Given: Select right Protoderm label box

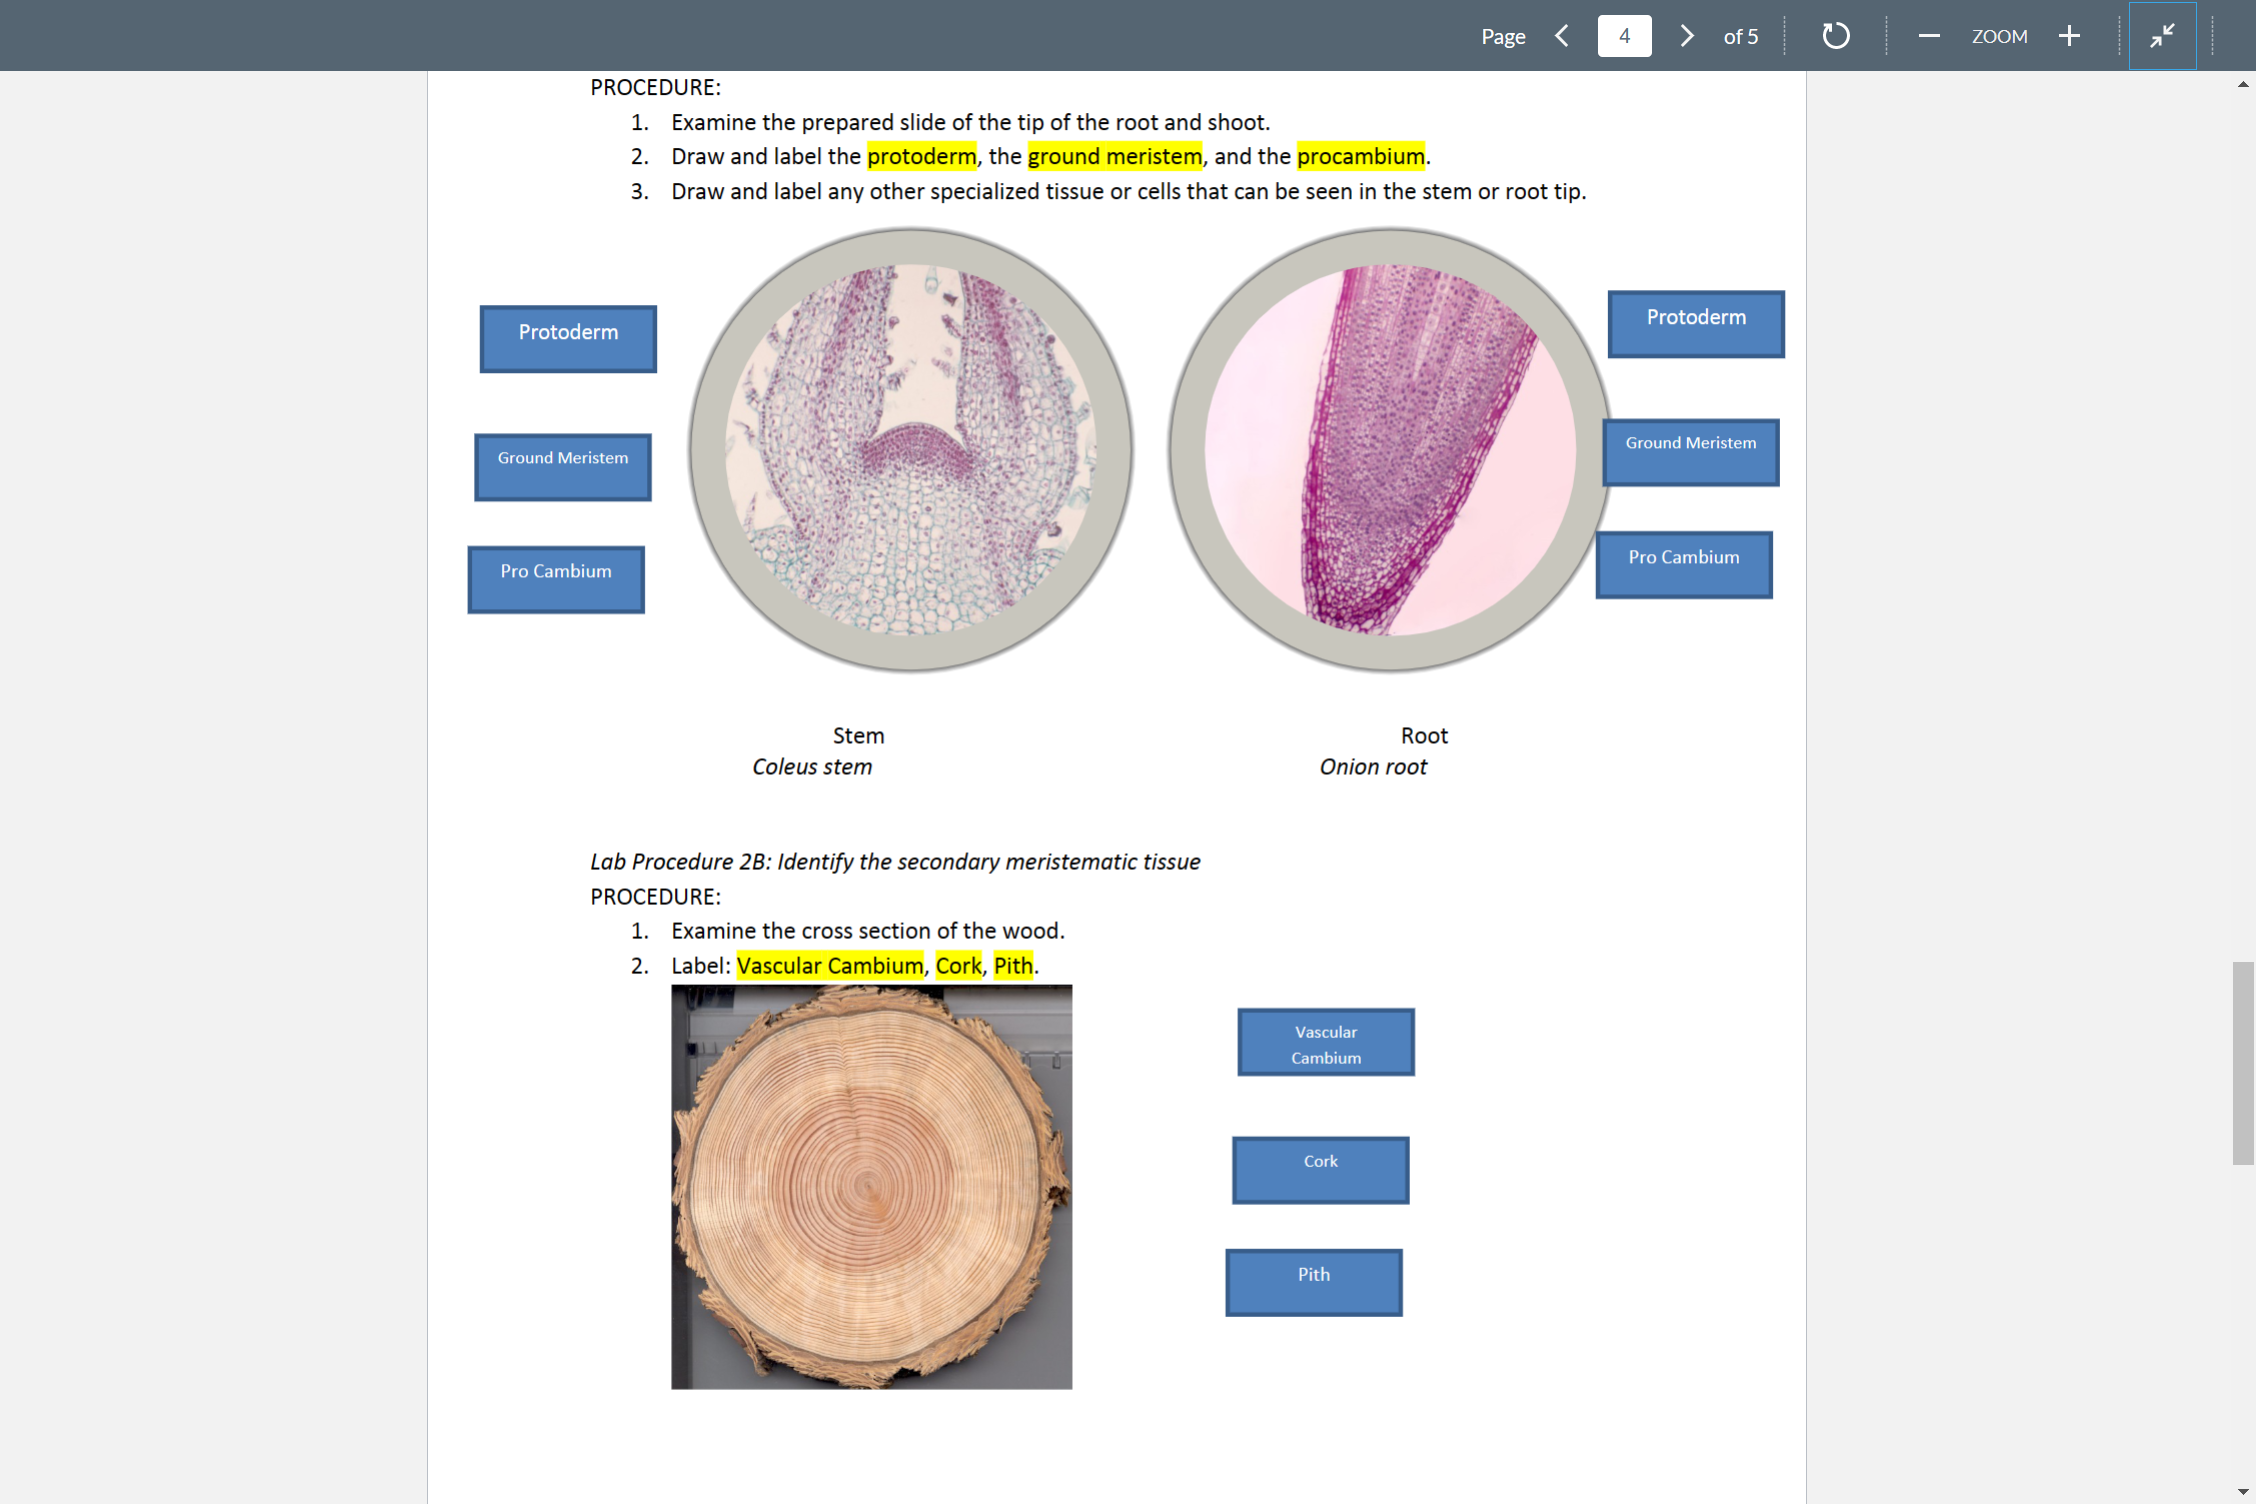Looking at the screenshot, I should point(1696,324).
